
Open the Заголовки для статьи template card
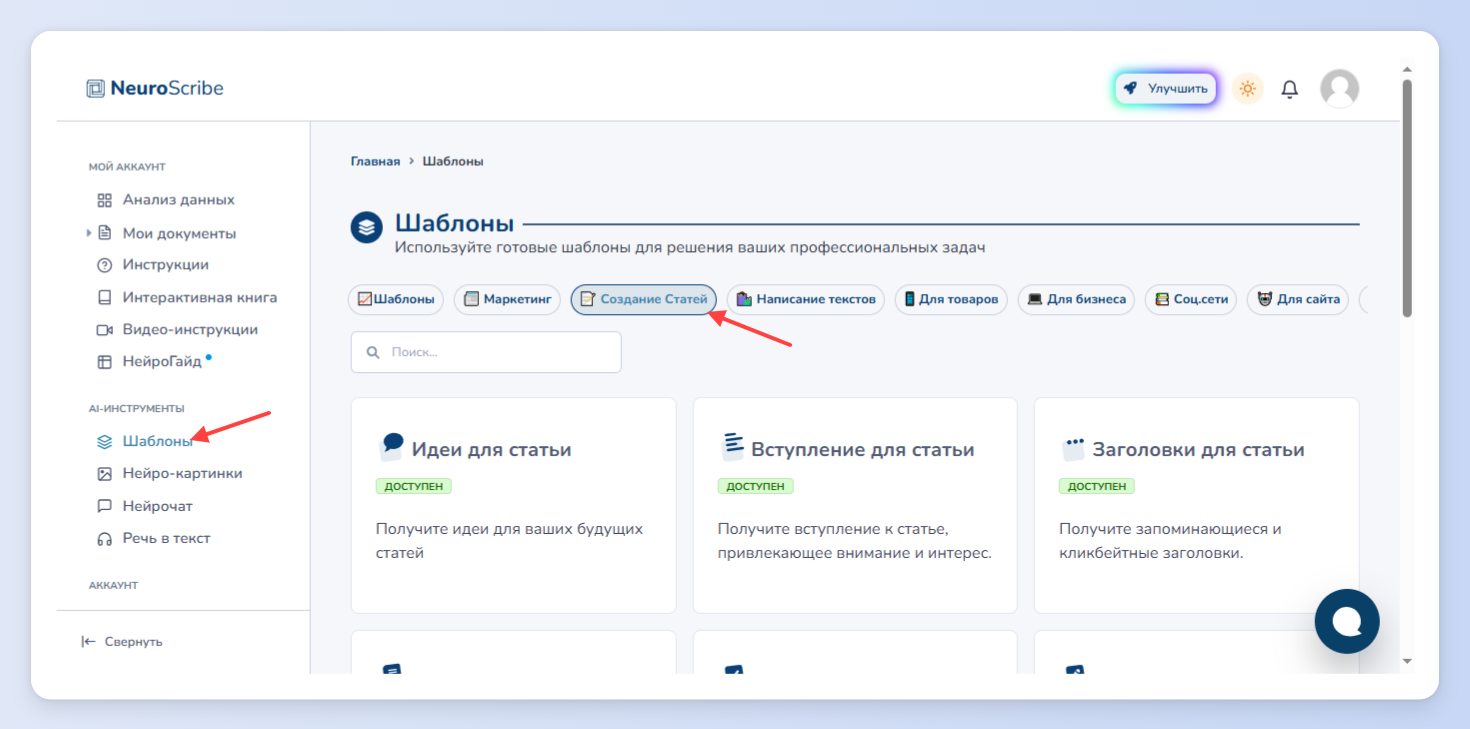point(1196,506)
